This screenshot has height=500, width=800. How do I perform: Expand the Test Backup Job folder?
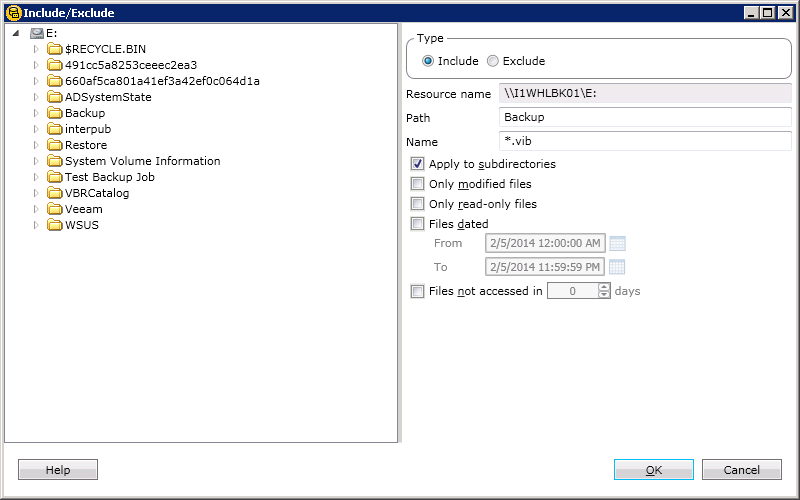36,177
